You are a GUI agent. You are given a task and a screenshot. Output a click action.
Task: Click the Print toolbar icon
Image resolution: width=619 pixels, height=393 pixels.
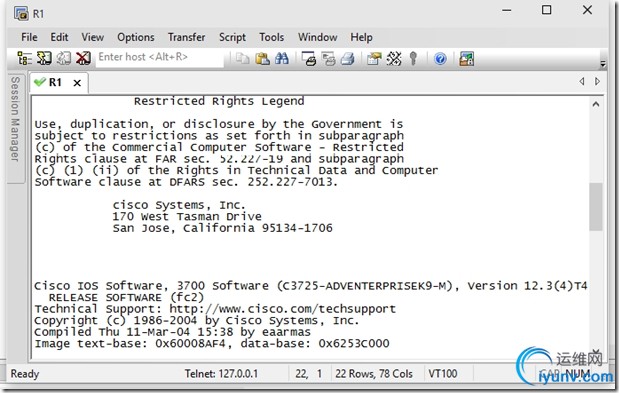(347, 59)
